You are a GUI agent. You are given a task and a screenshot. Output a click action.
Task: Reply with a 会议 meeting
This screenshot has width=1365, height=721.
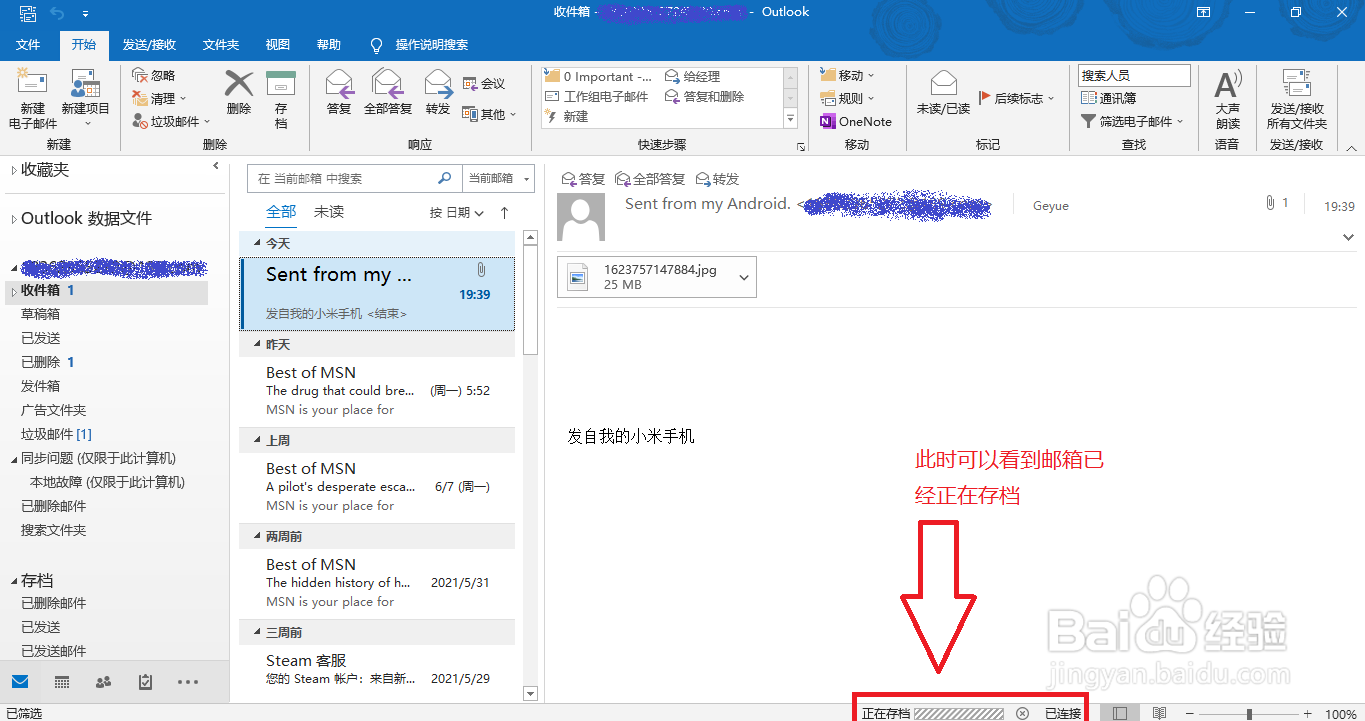[484, 84]
